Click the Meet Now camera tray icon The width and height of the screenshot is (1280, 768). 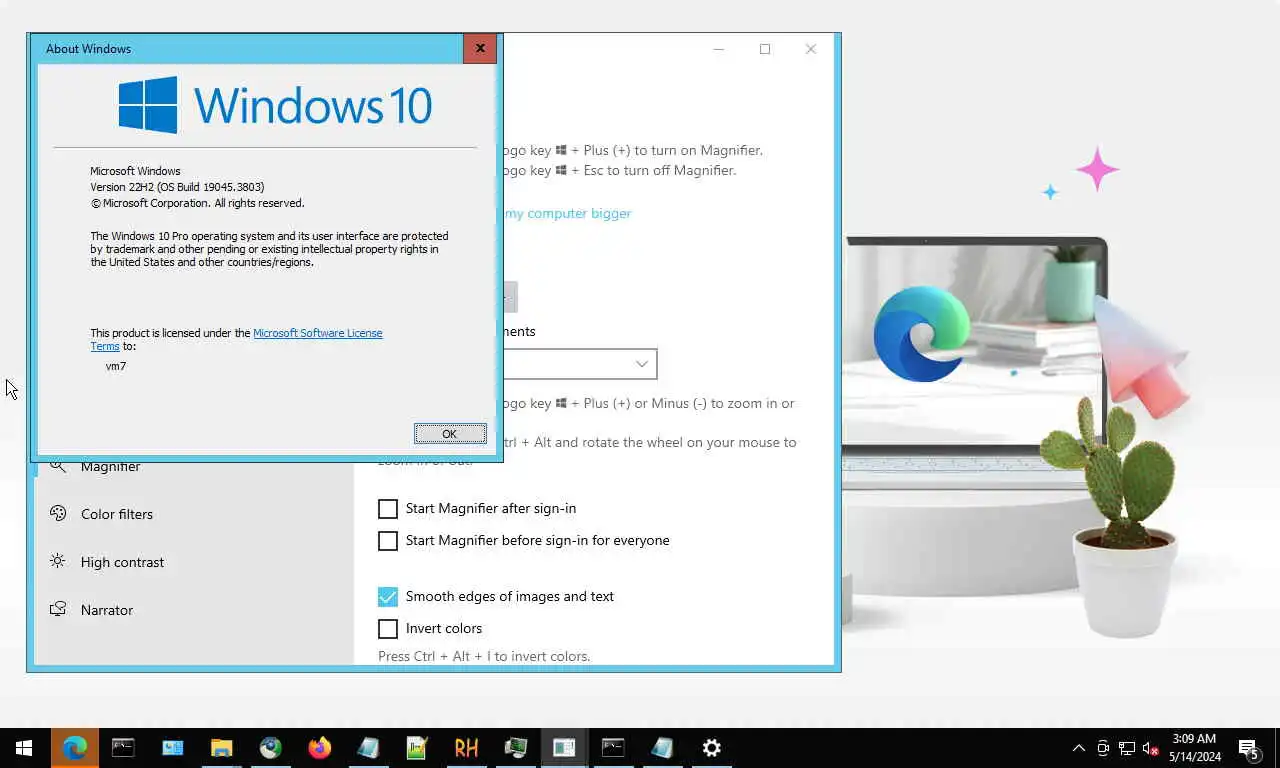tap(1103, 748)
